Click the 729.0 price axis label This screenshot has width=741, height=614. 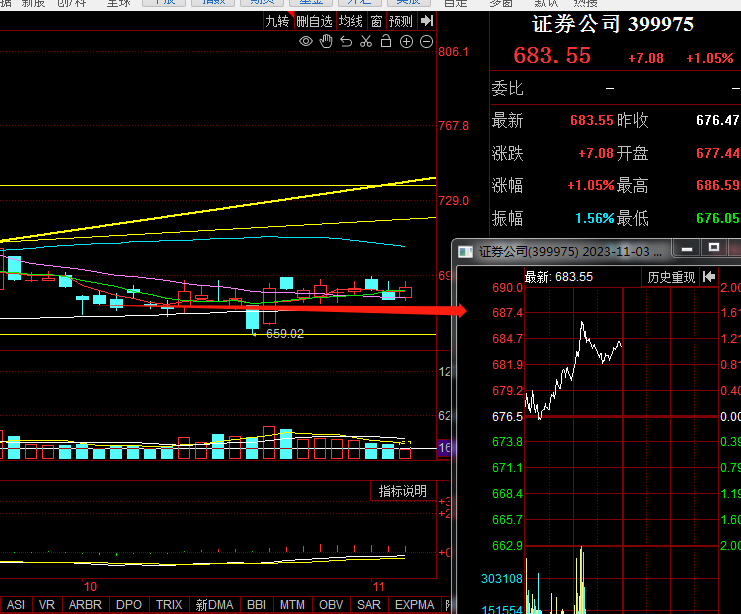click(454, 201)
